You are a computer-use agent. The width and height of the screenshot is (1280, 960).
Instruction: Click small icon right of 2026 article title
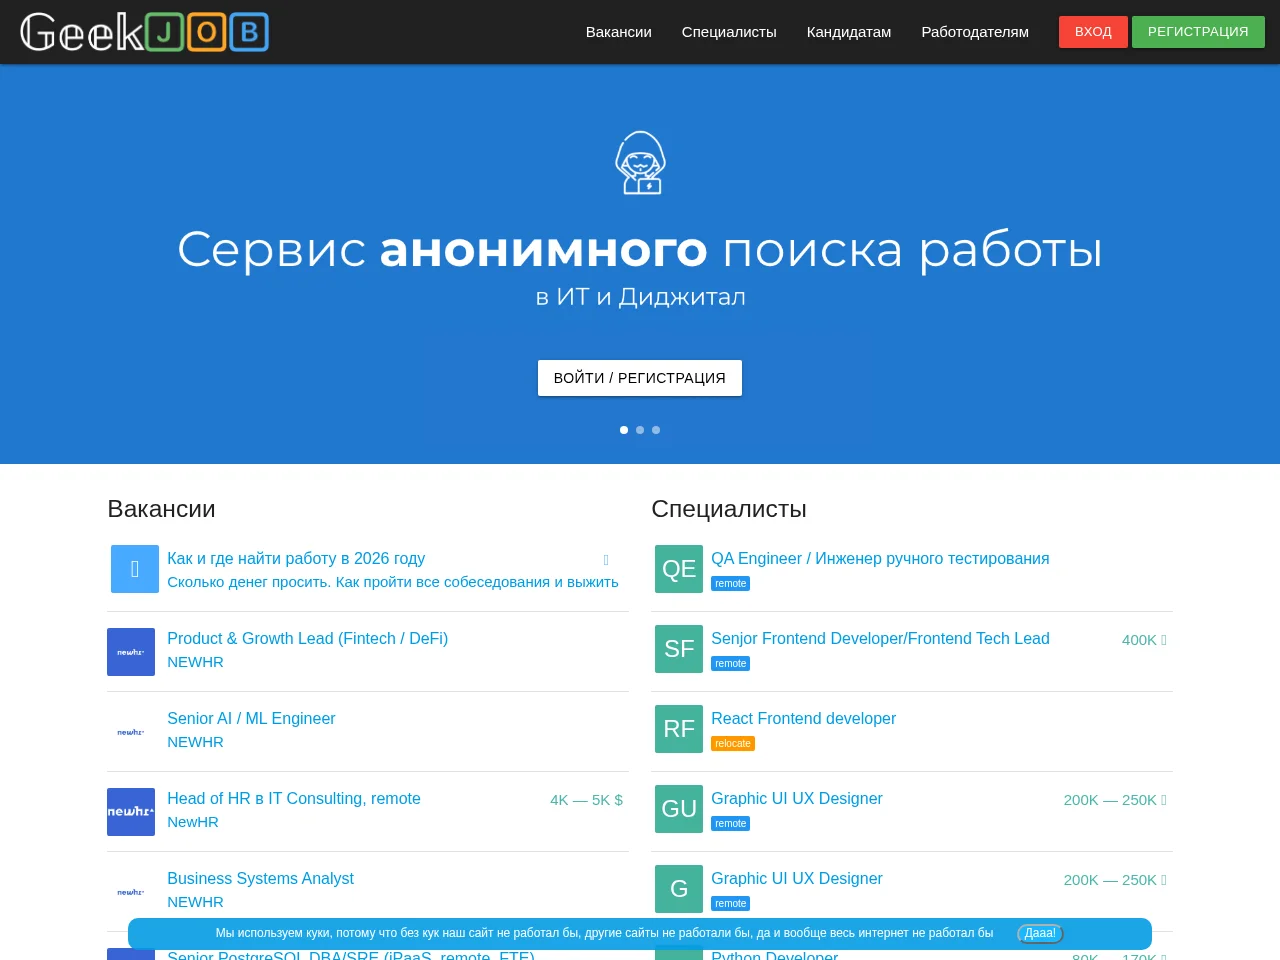pos(606,560)
